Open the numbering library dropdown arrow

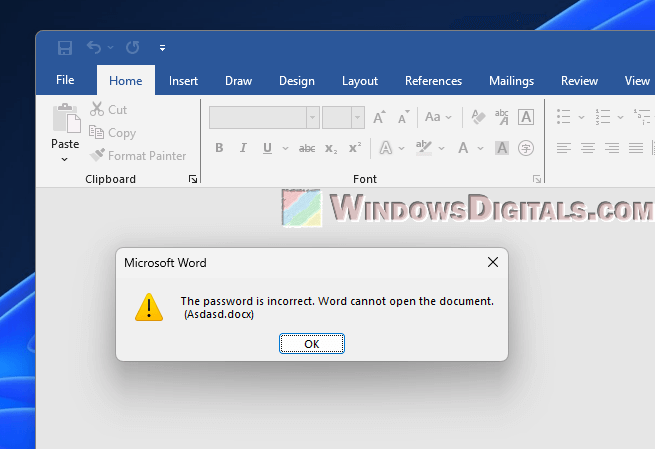[620, 117]
